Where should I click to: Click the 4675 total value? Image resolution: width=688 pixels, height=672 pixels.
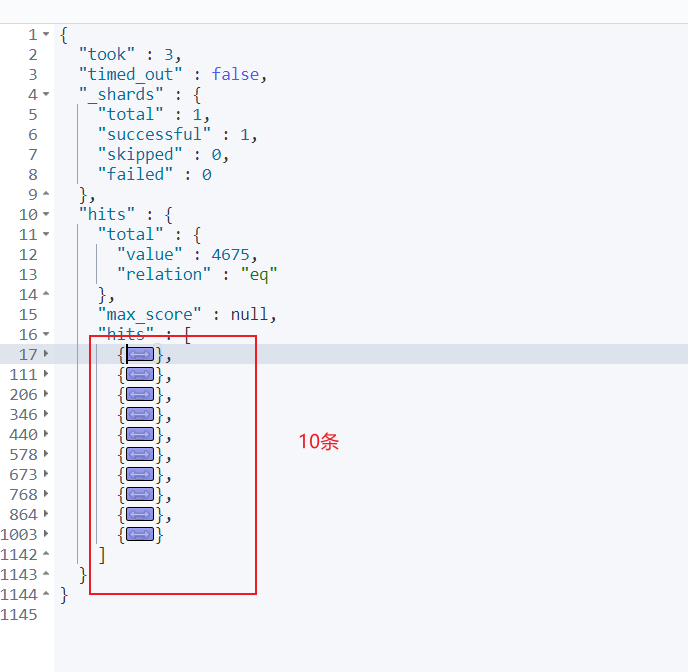[233, 254]
